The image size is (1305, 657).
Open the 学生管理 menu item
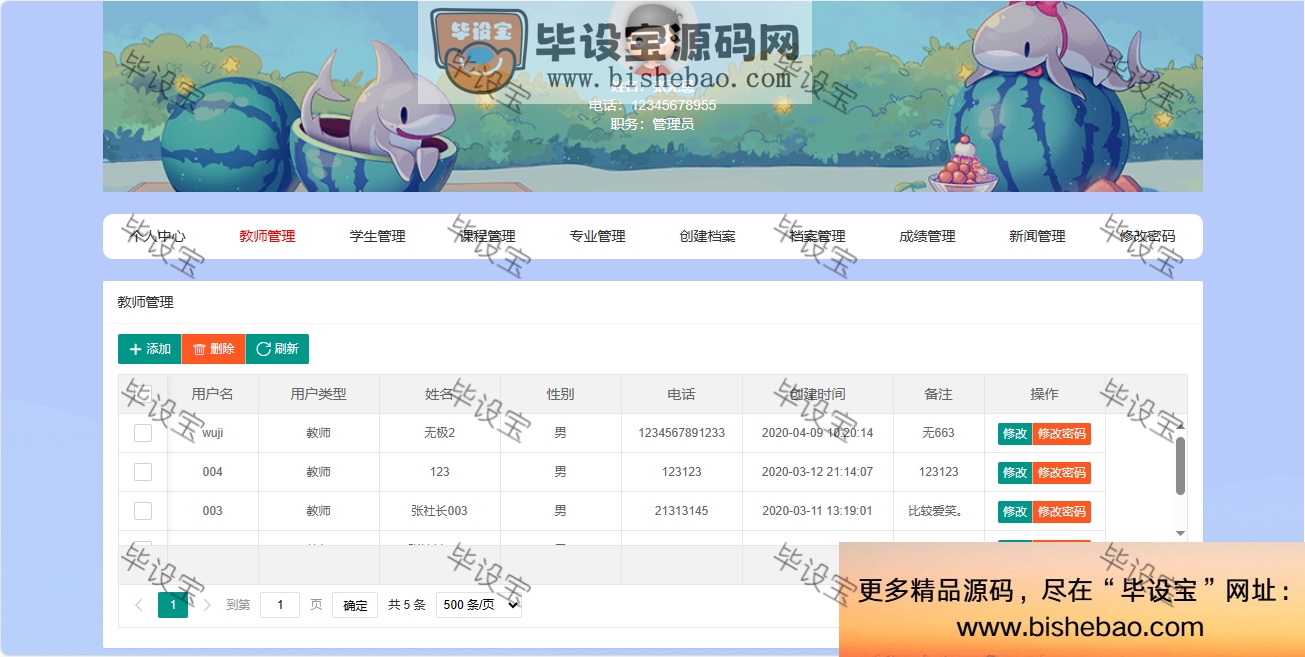pyautogui.click(x=377, y=237)
